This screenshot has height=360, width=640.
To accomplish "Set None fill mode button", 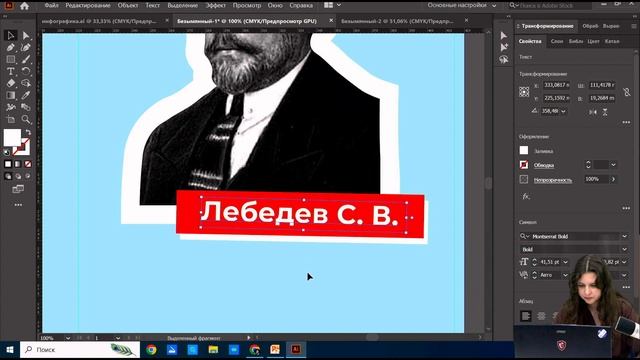I will [x=28, y=164].
